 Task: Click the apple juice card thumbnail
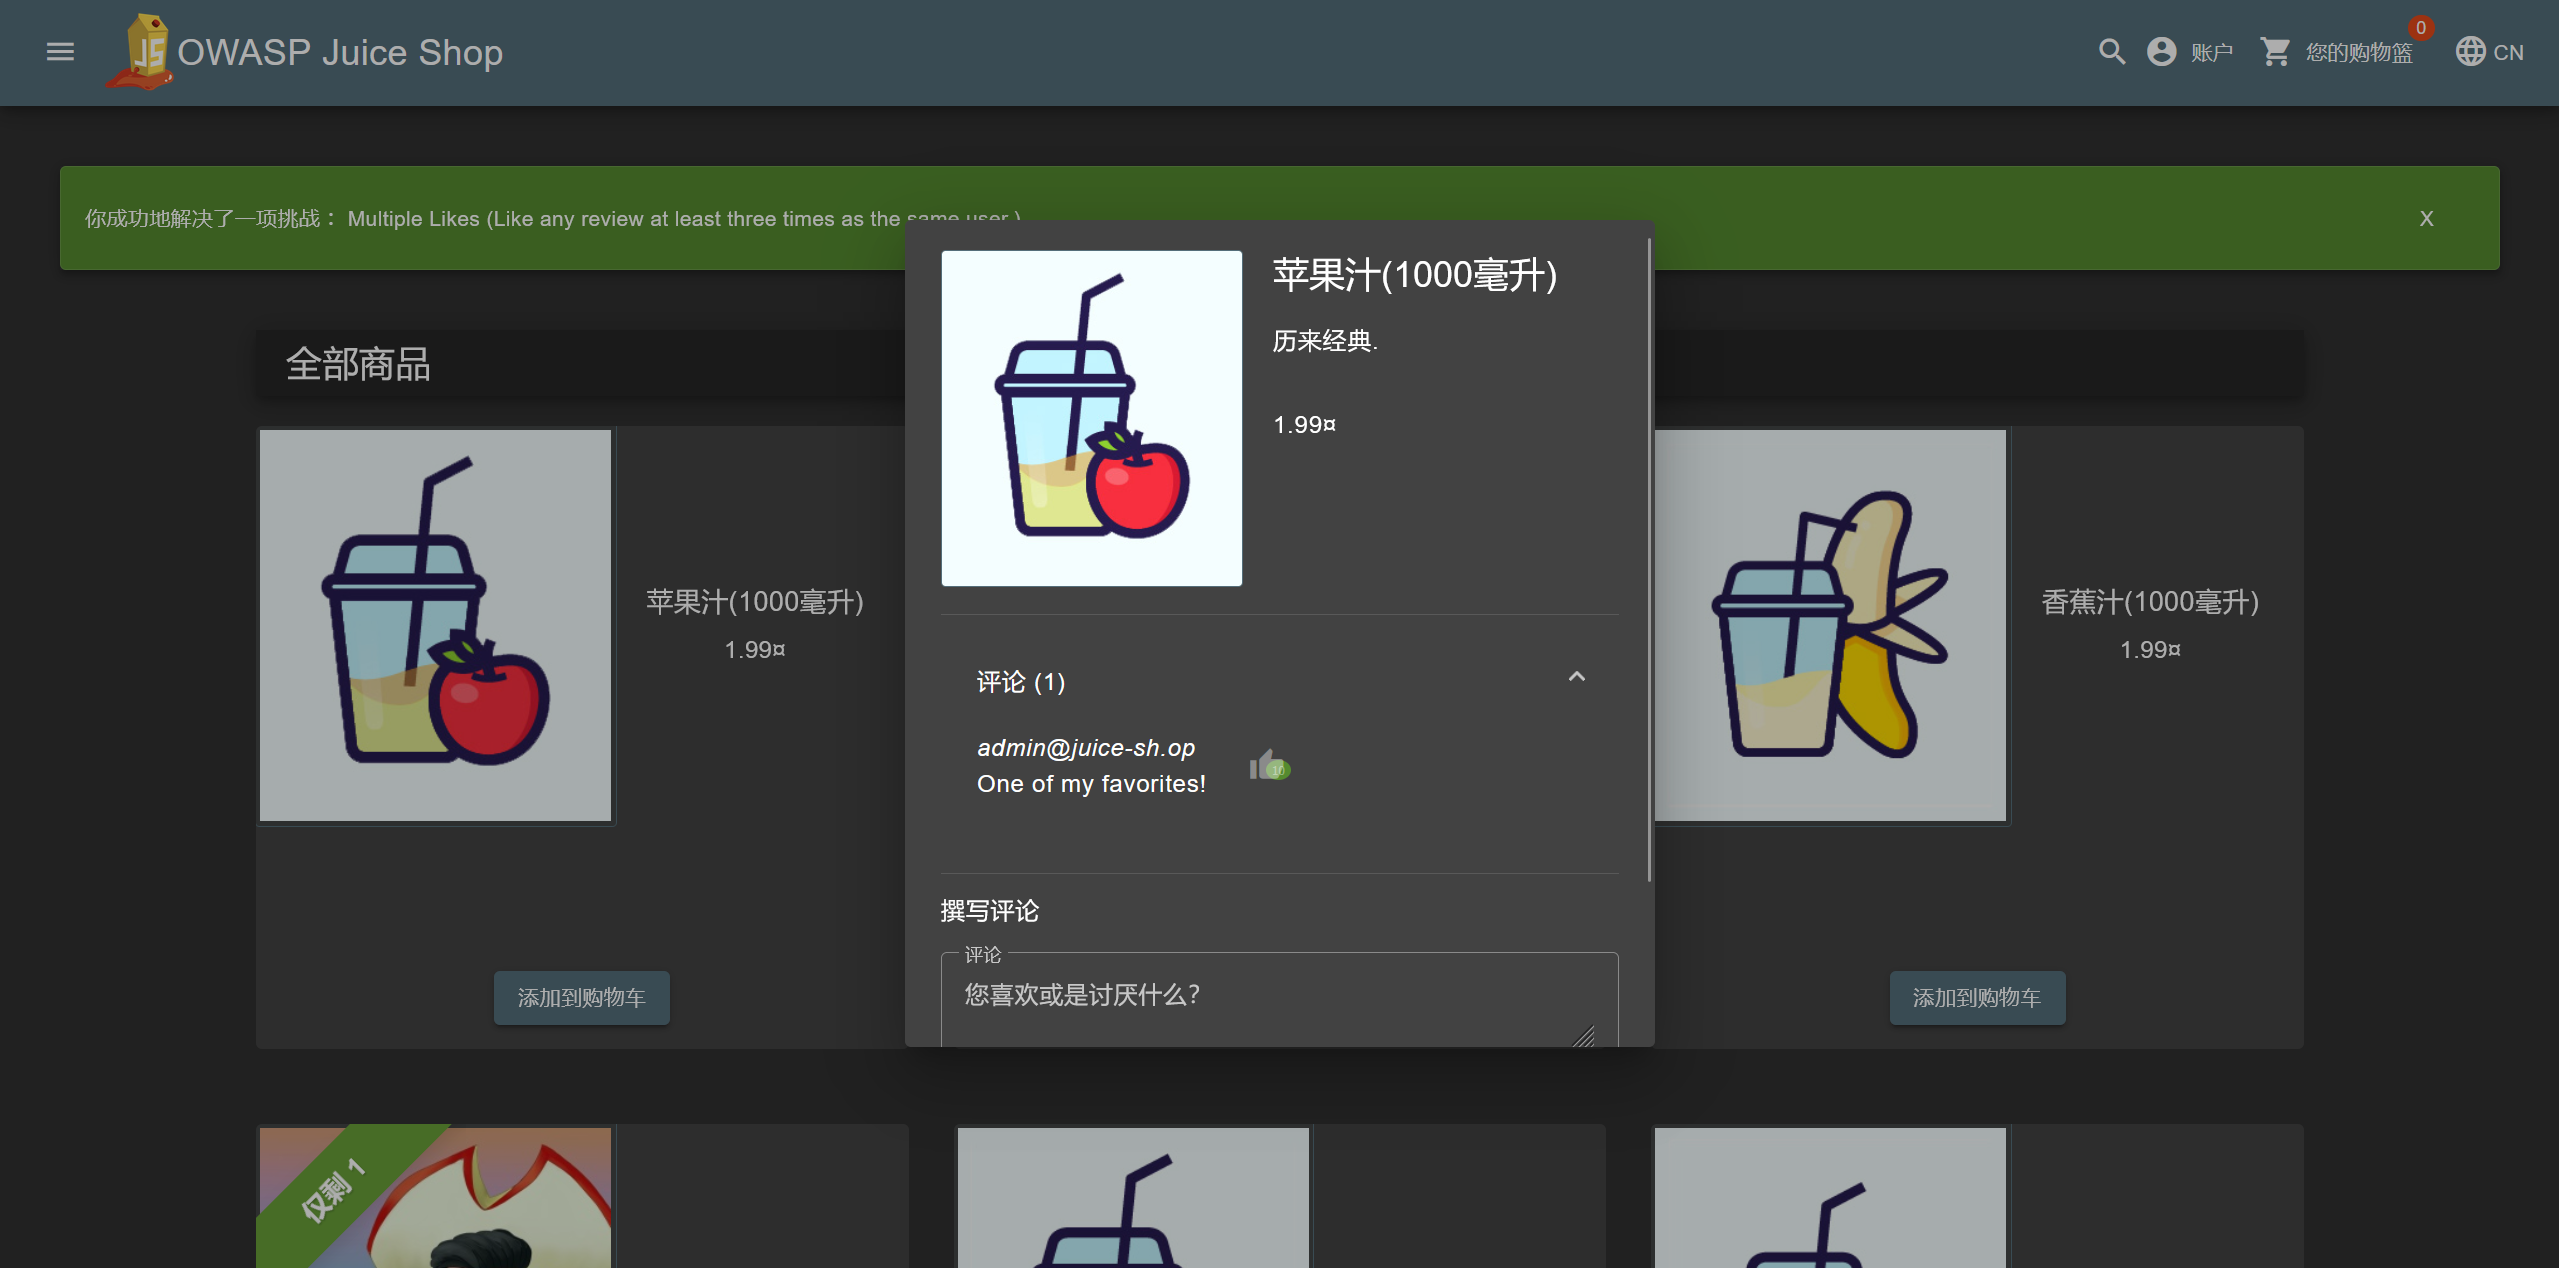click(x=435, y=625)
